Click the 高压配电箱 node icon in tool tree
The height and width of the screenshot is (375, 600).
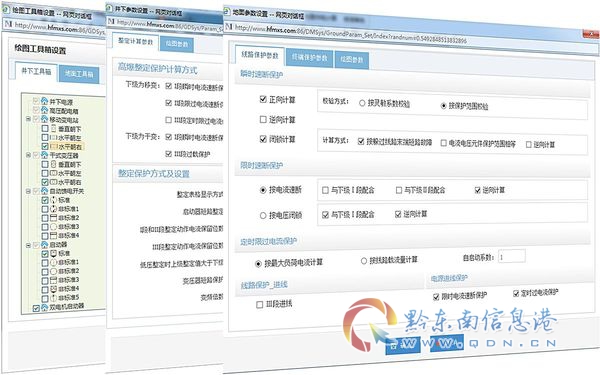[44, 110]
